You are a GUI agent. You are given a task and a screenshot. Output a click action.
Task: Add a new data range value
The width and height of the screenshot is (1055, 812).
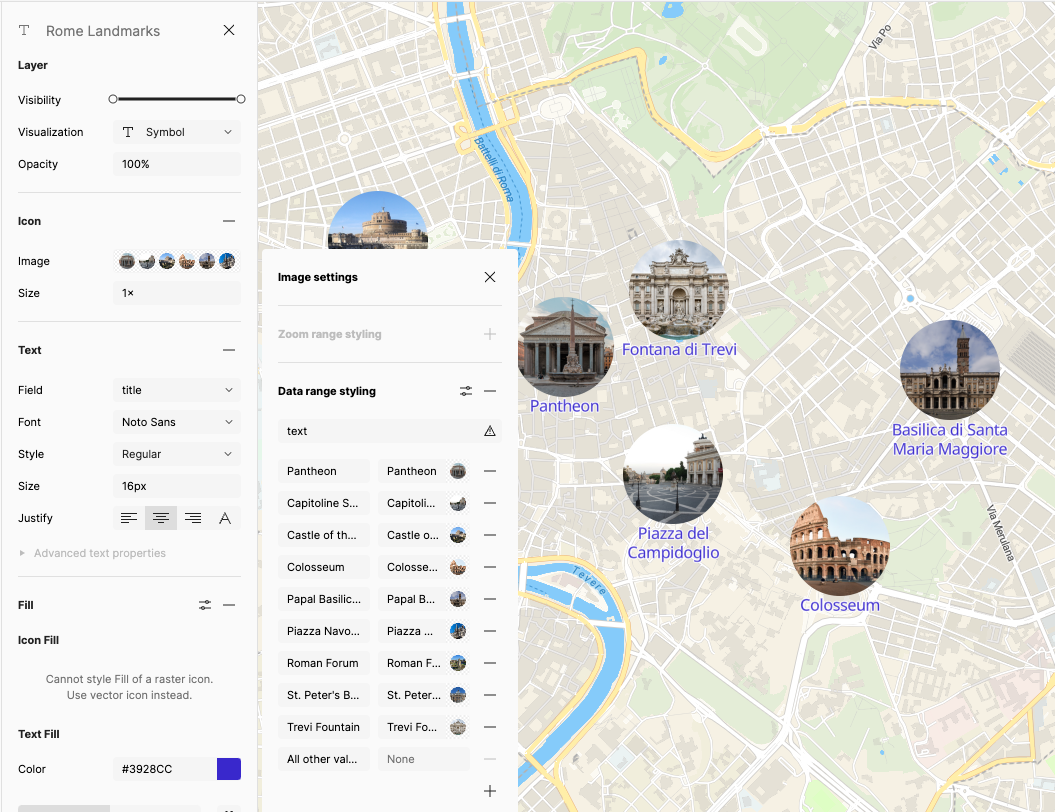point(490,791)
